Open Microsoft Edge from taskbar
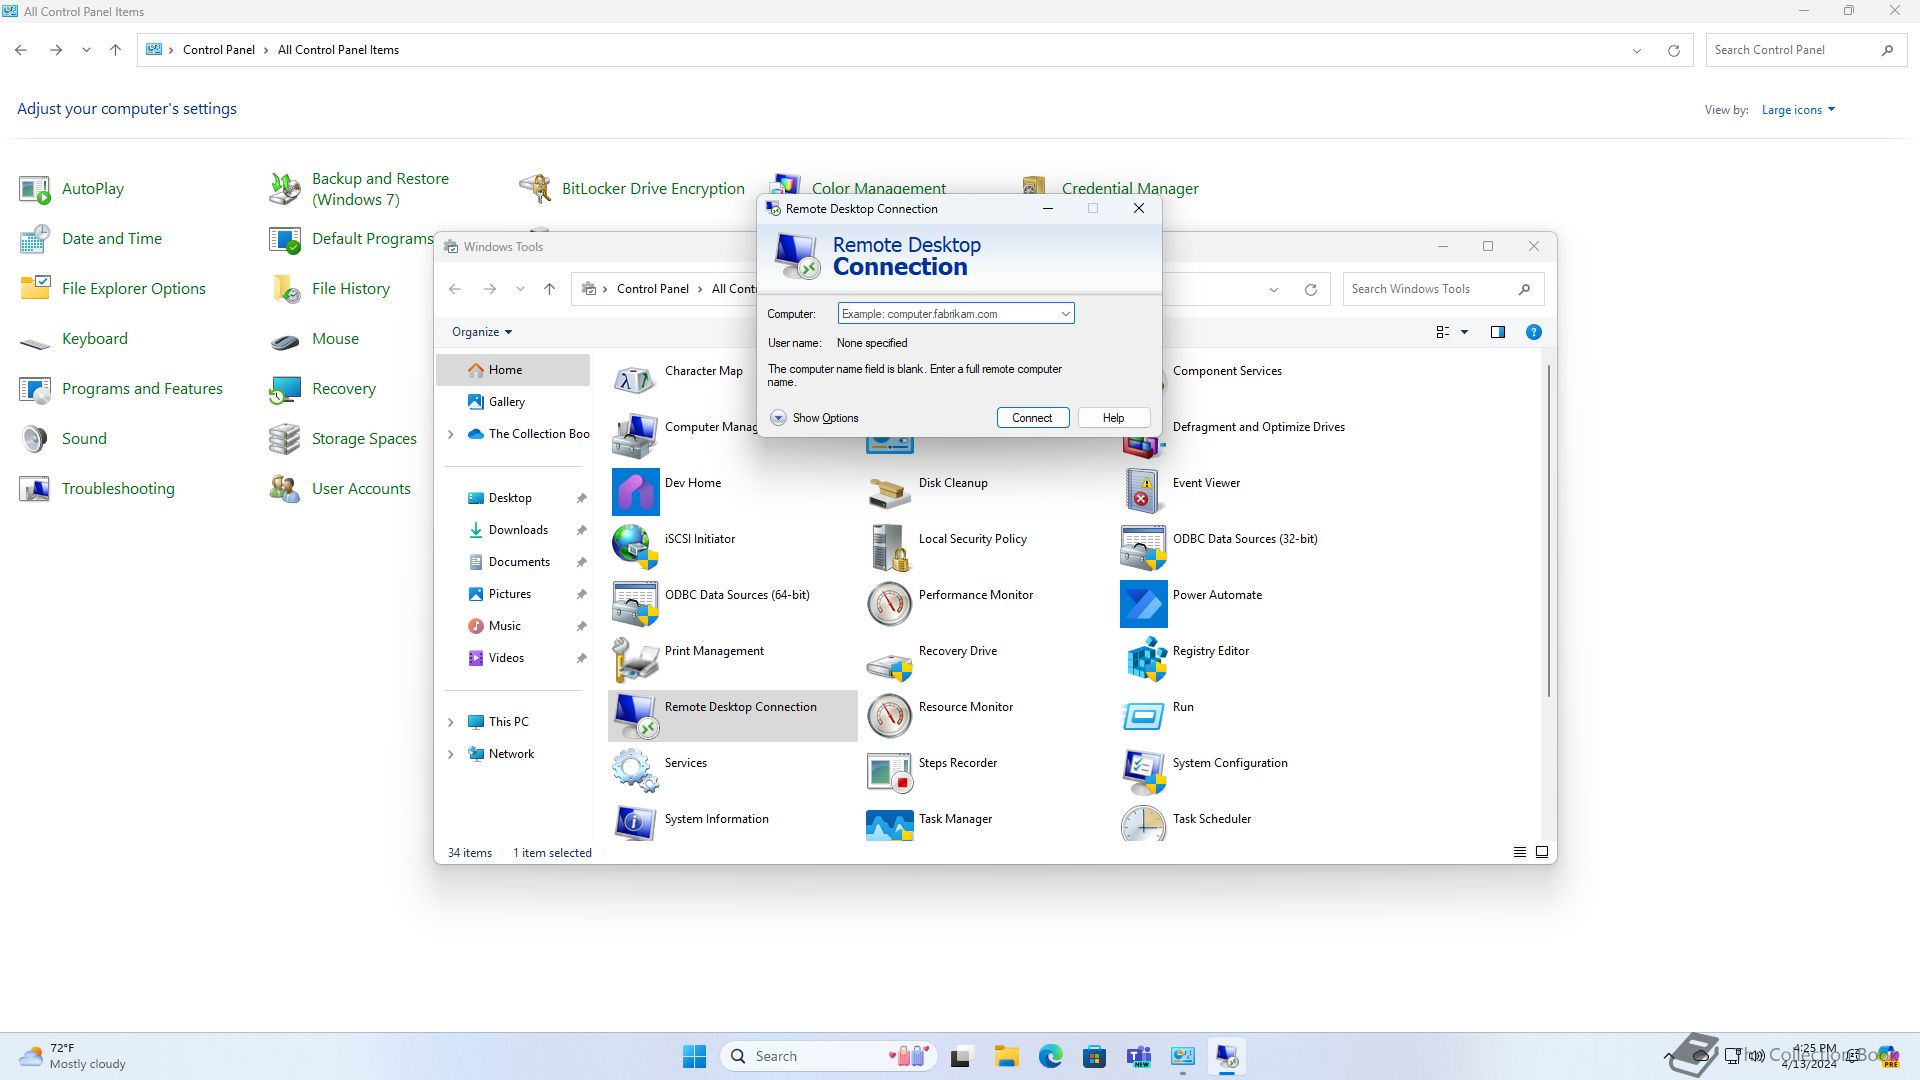Image resolution: width=1920 pixels, height=1080 pixels. (1050, 1056)
